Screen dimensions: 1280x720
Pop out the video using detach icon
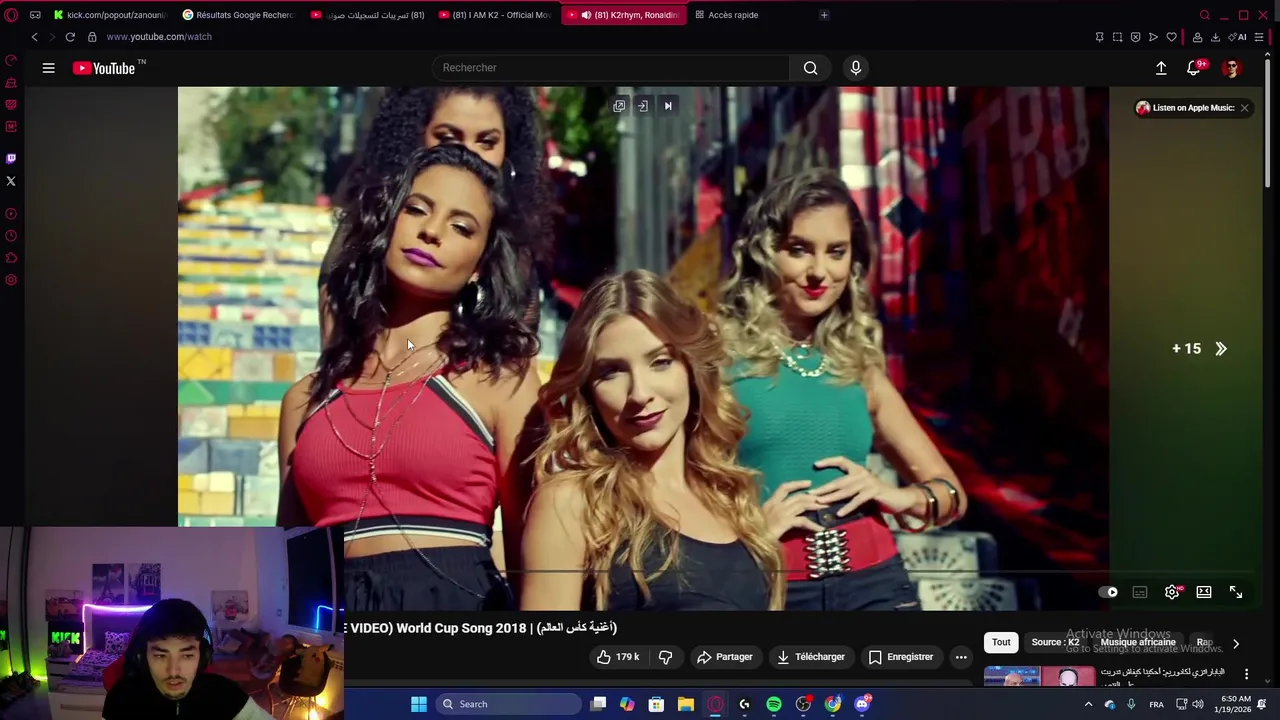619,106
